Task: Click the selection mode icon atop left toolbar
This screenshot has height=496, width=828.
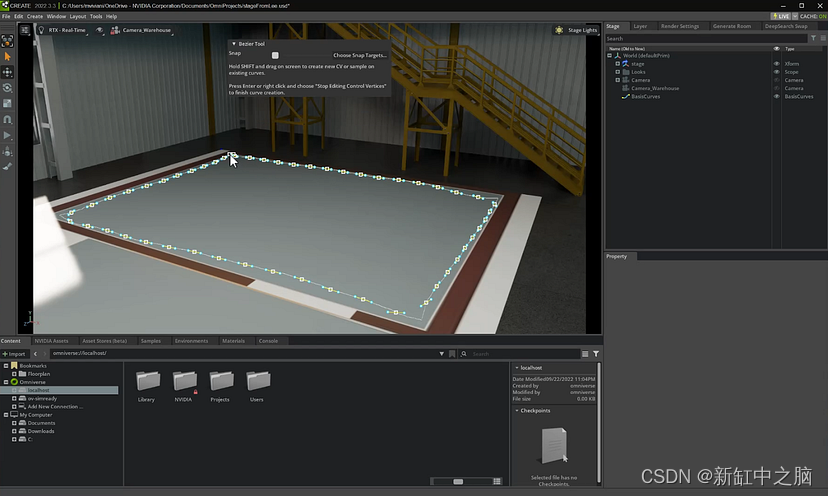Action: [x=7, y=41]
